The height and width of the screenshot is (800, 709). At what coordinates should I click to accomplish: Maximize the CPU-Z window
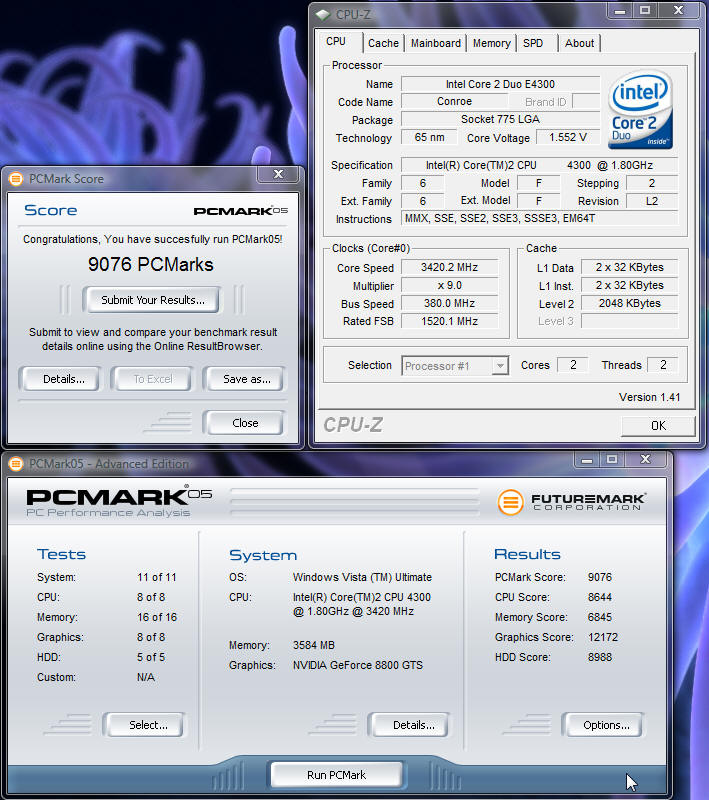tap(645, 11)
